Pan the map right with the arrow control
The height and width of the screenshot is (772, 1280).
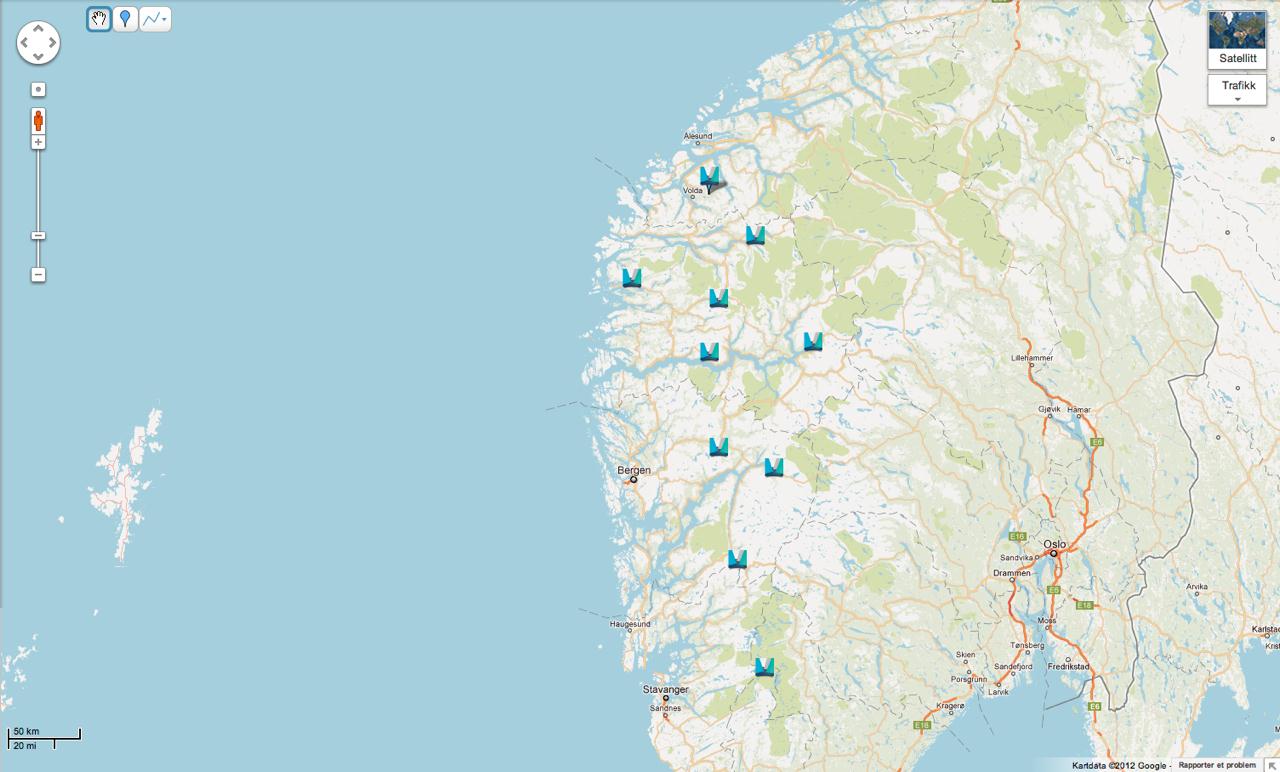(x=52, y=43)
